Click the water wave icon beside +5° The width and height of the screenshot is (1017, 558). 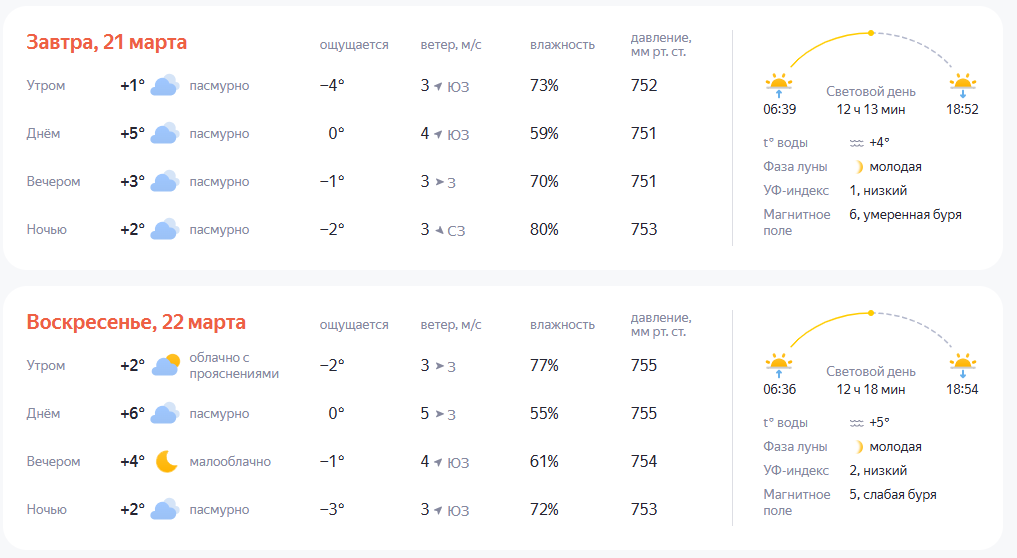coord(856,422)
